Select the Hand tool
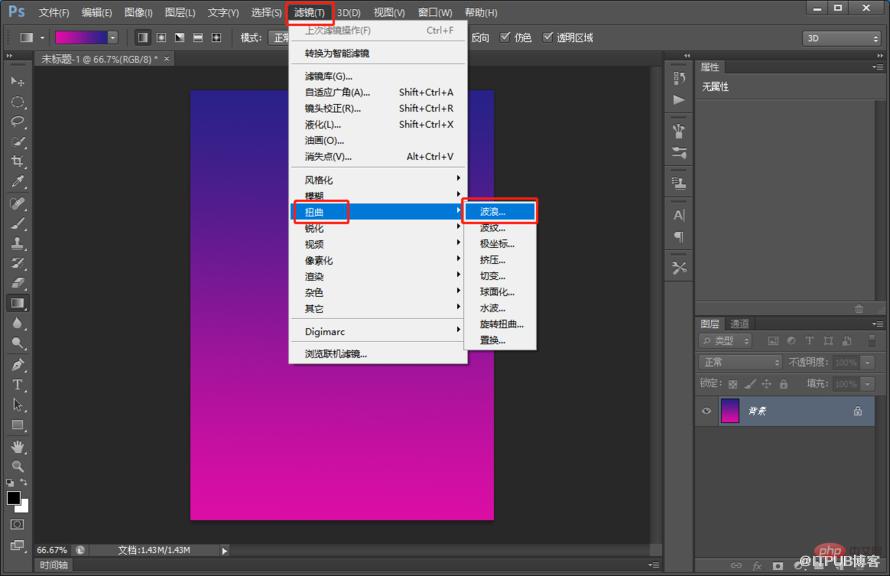 18,447
